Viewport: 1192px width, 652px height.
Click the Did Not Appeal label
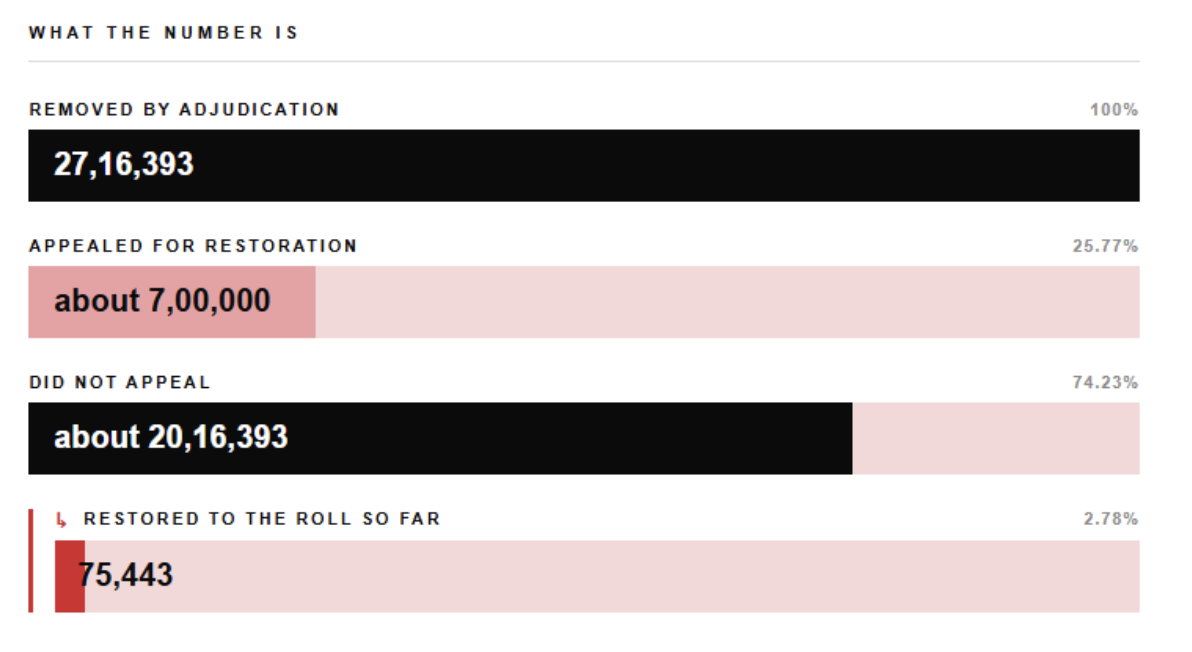click(x=119, y=382)
